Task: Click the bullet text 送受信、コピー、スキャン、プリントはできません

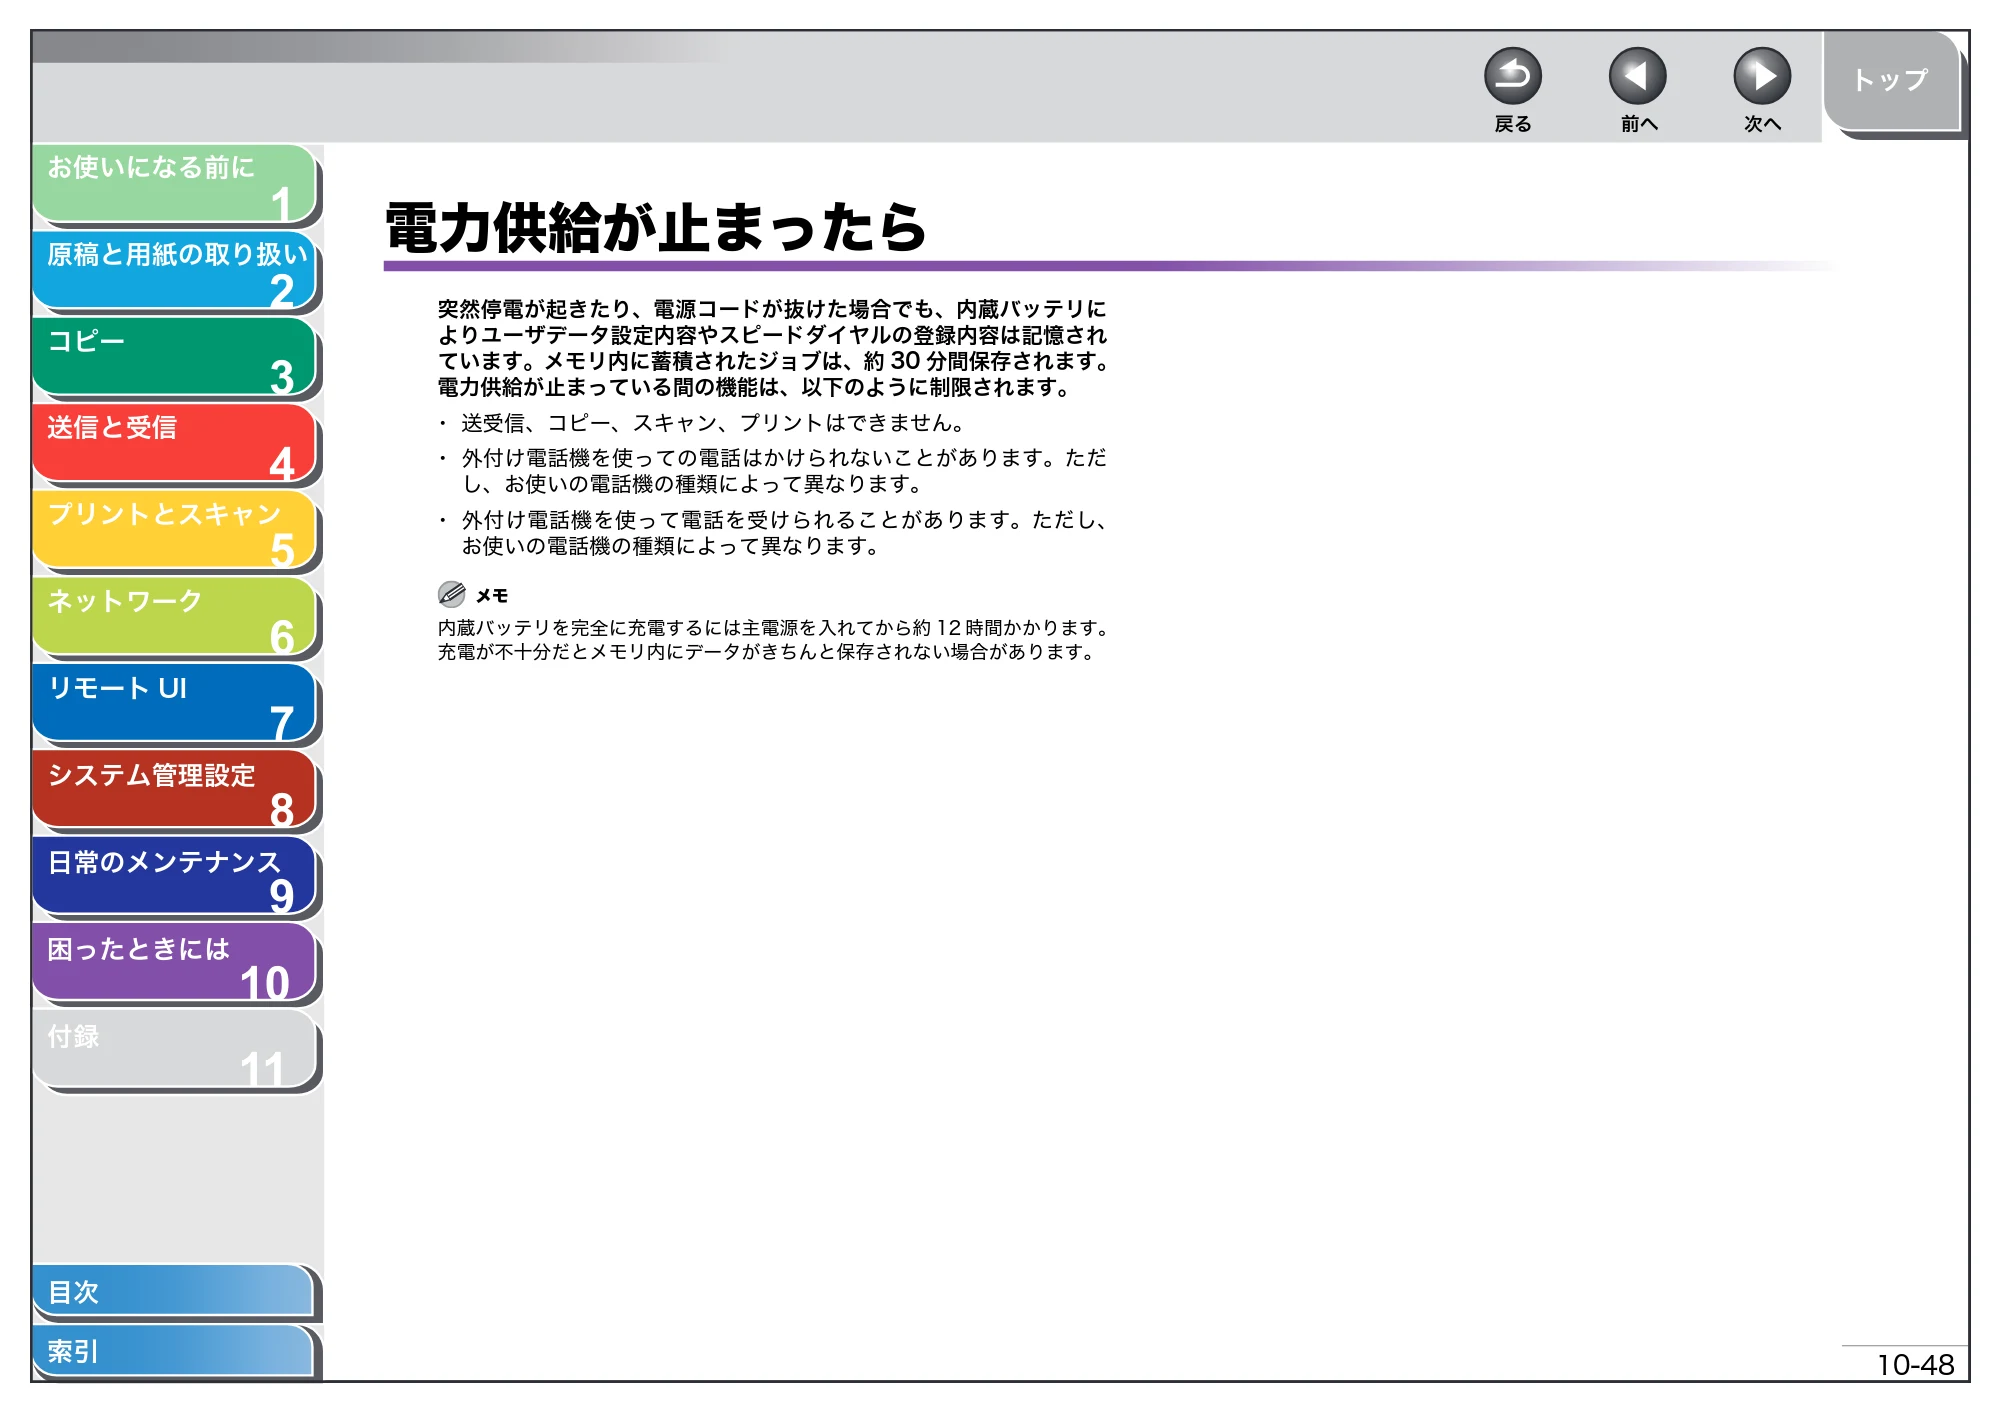Action: (712, 423)
